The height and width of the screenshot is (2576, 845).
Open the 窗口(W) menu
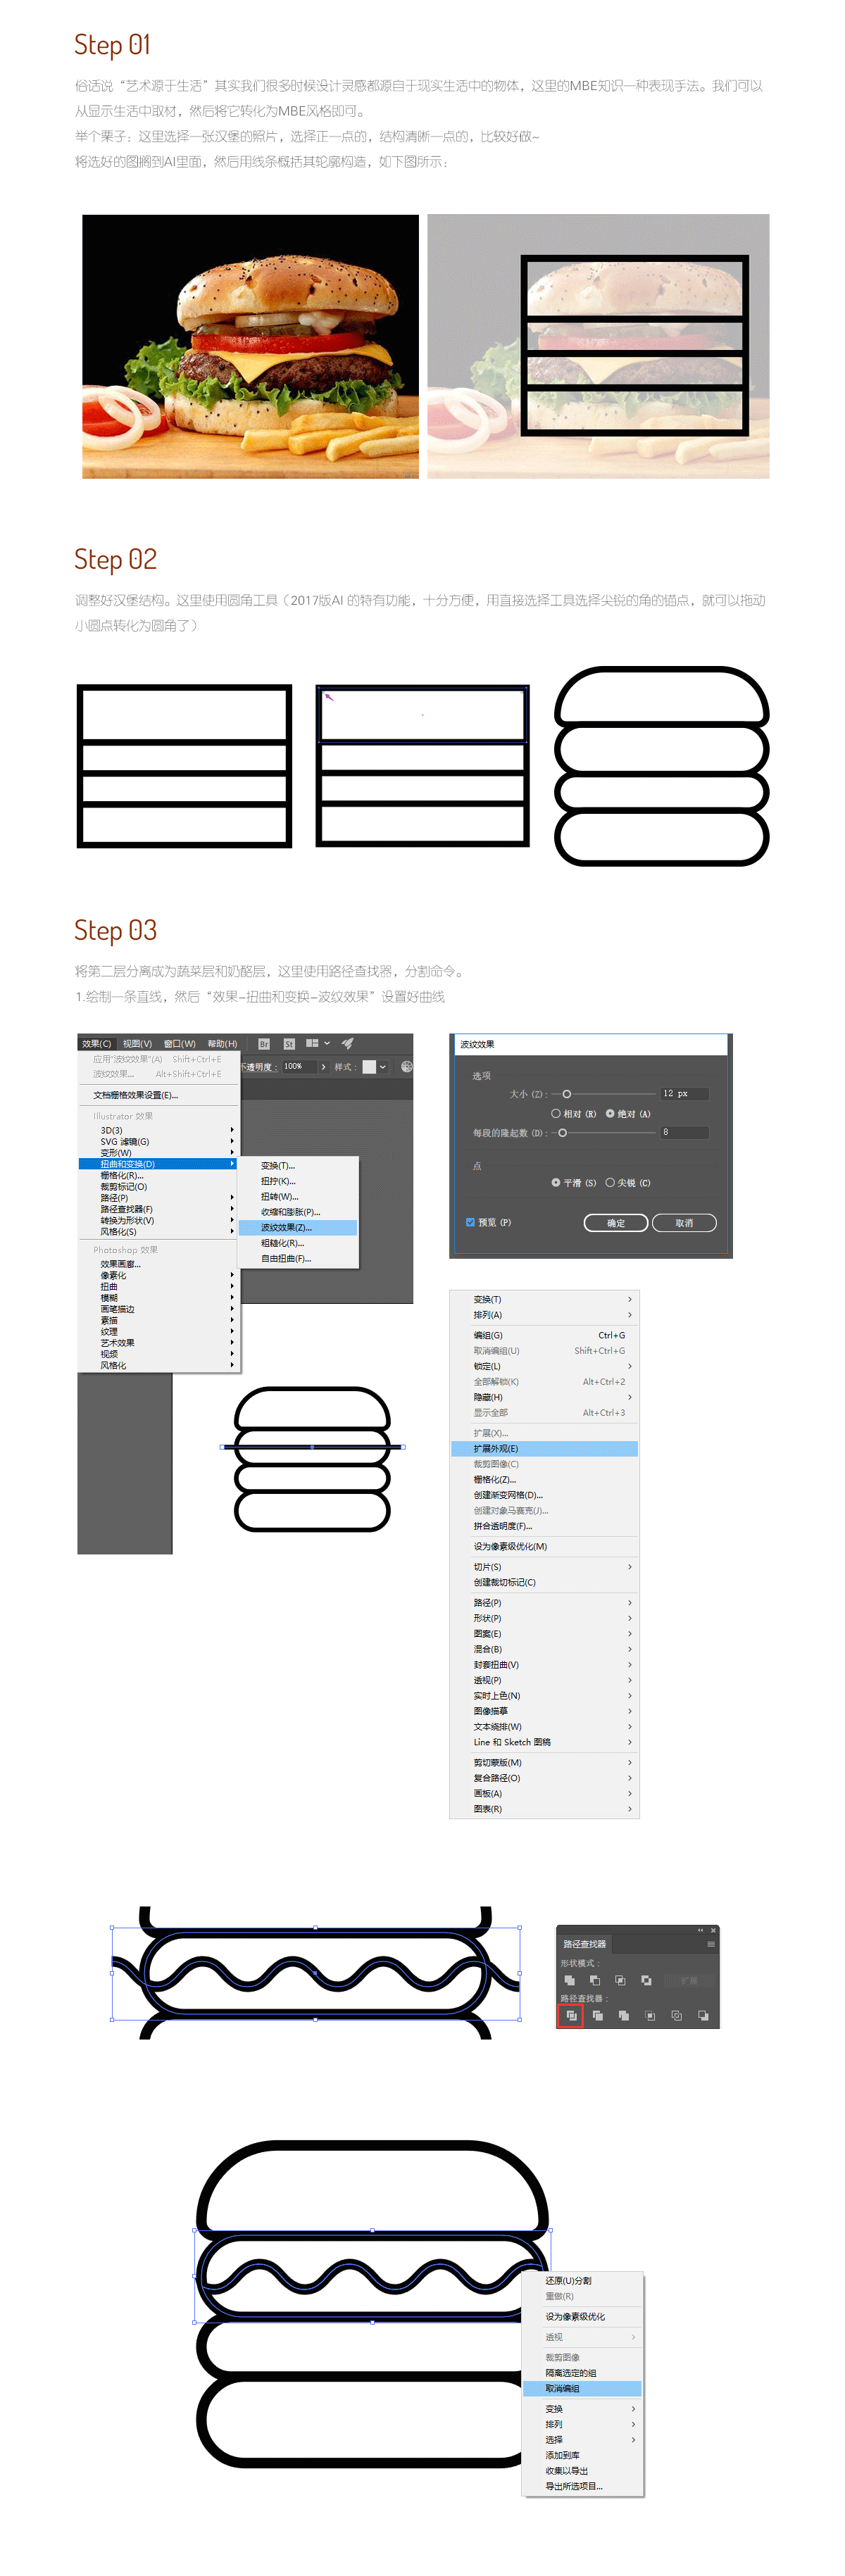tap(180, 1043)
